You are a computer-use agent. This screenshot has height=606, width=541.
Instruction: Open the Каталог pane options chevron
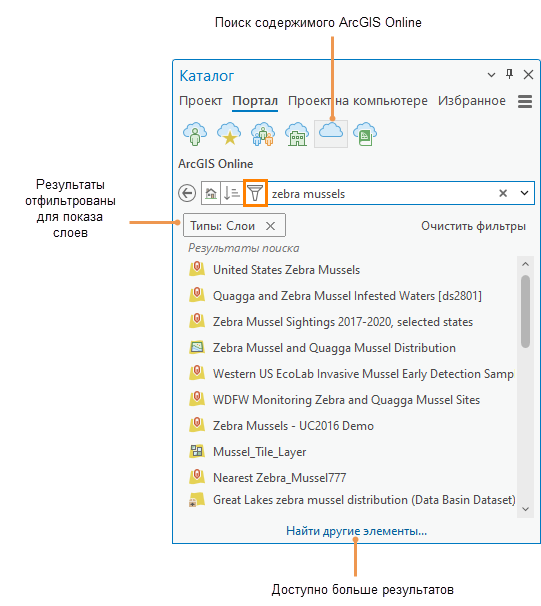tap(491, 75)
